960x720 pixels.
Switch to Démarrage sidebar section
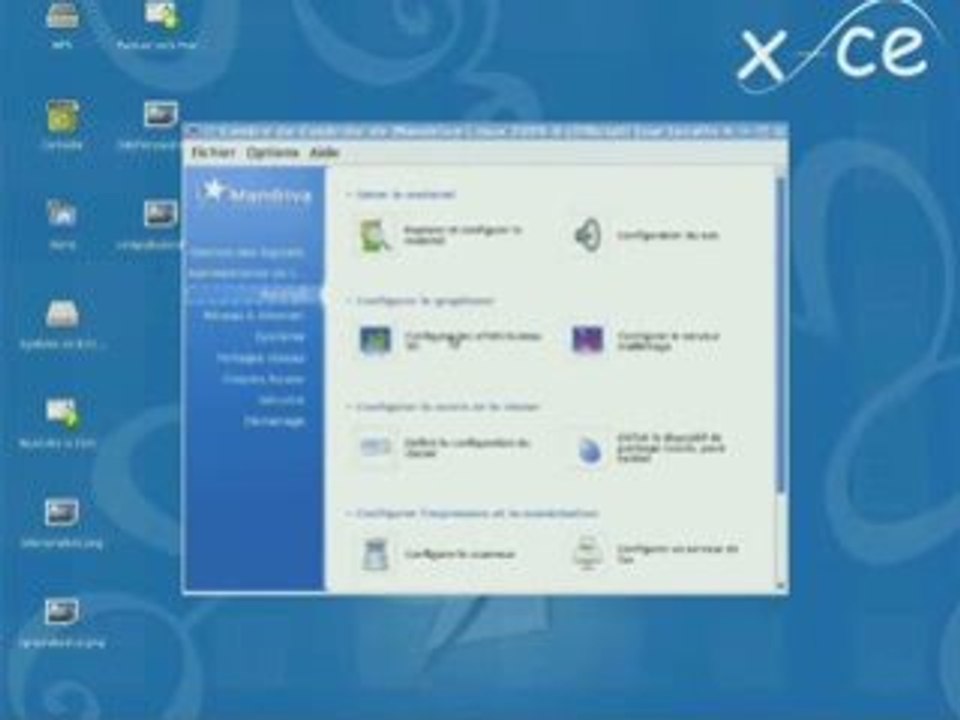(274, 421)
